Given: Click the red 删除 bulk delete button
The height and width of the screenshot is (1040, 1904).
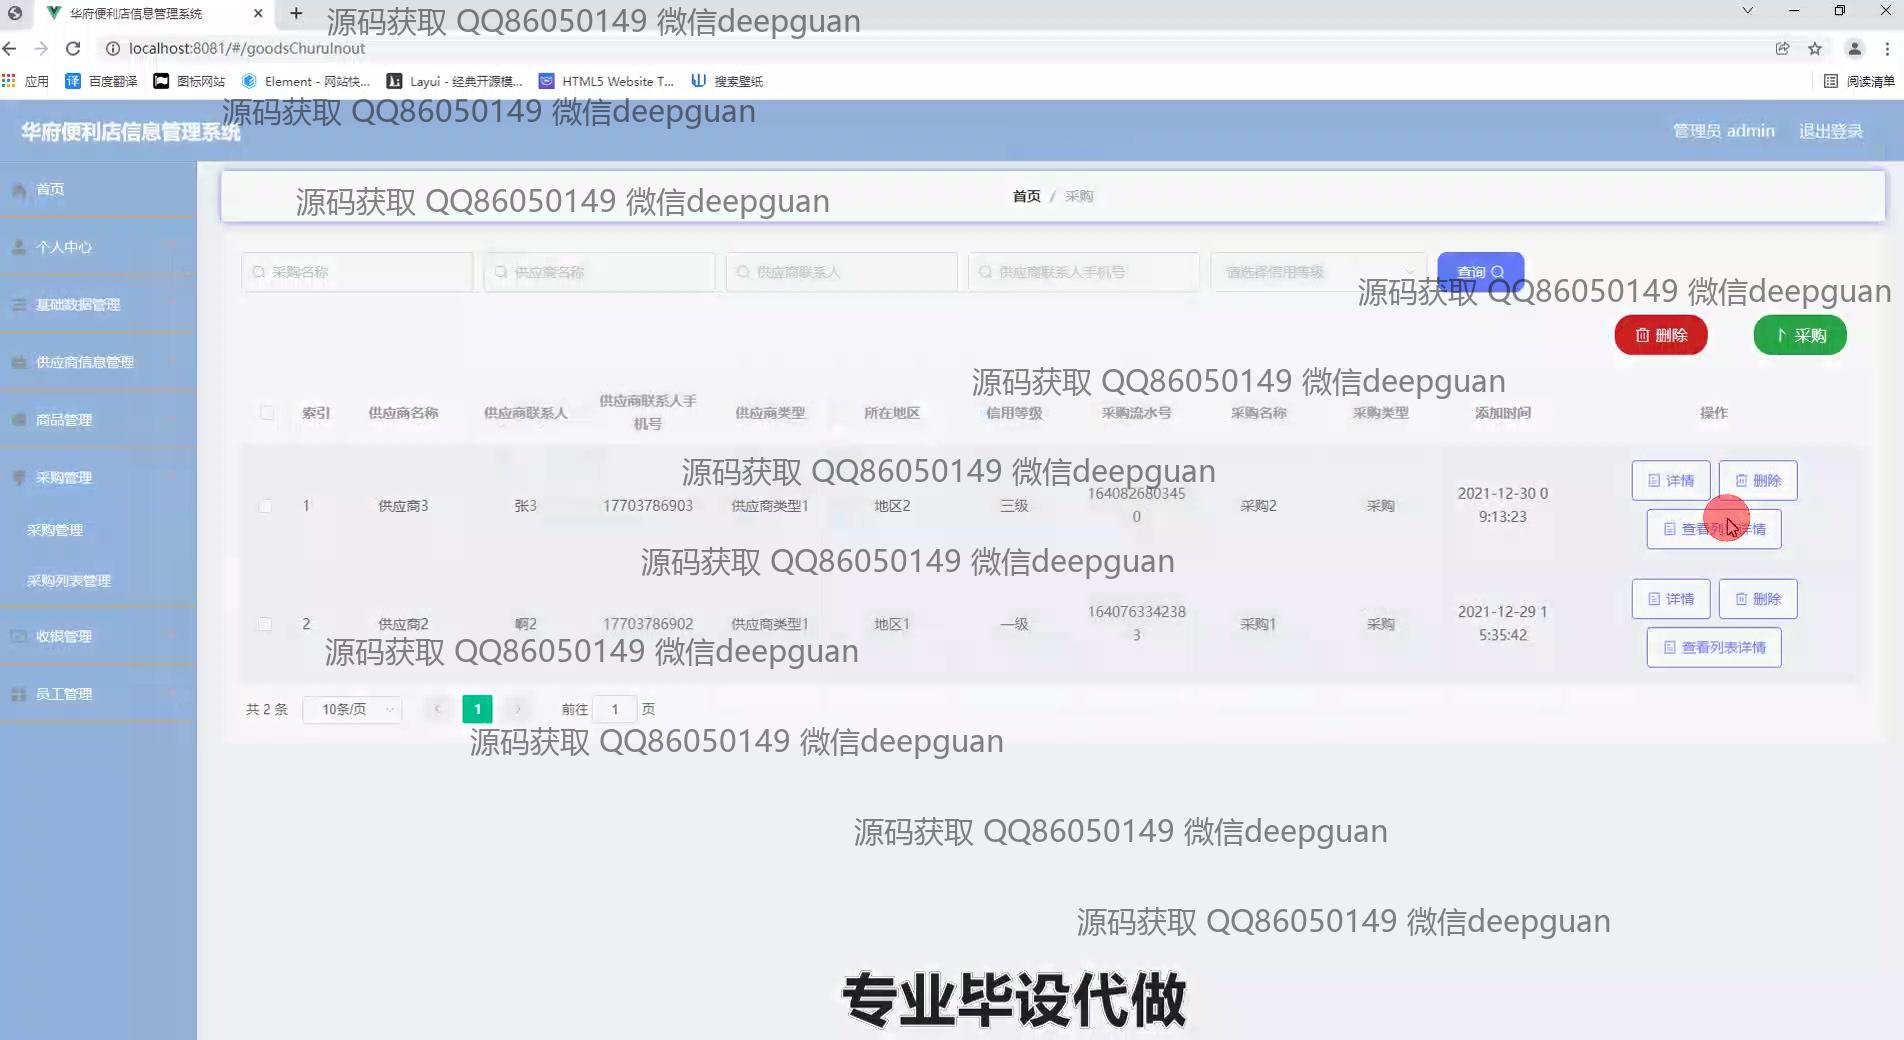Looking at the screenshot, I should 1661,335.
